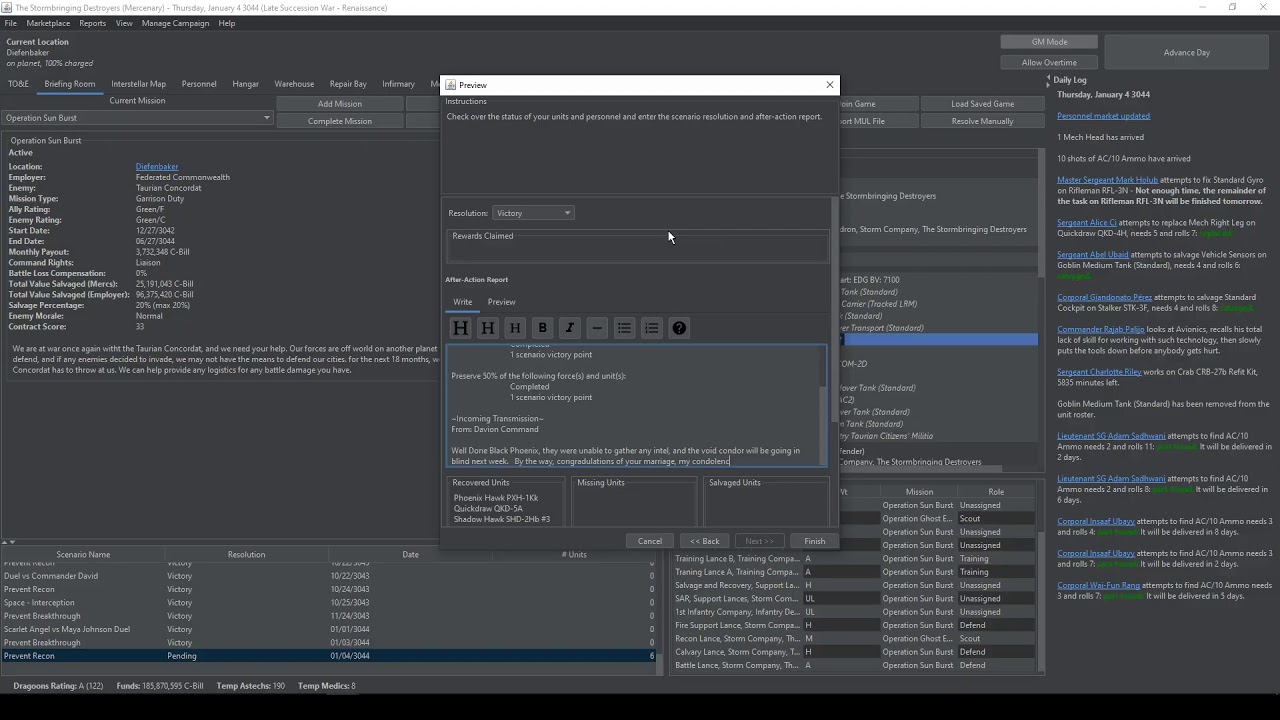Switch to the Interstellar Map tab
The image size is (1280, 720).
click(x=138, y=84)
